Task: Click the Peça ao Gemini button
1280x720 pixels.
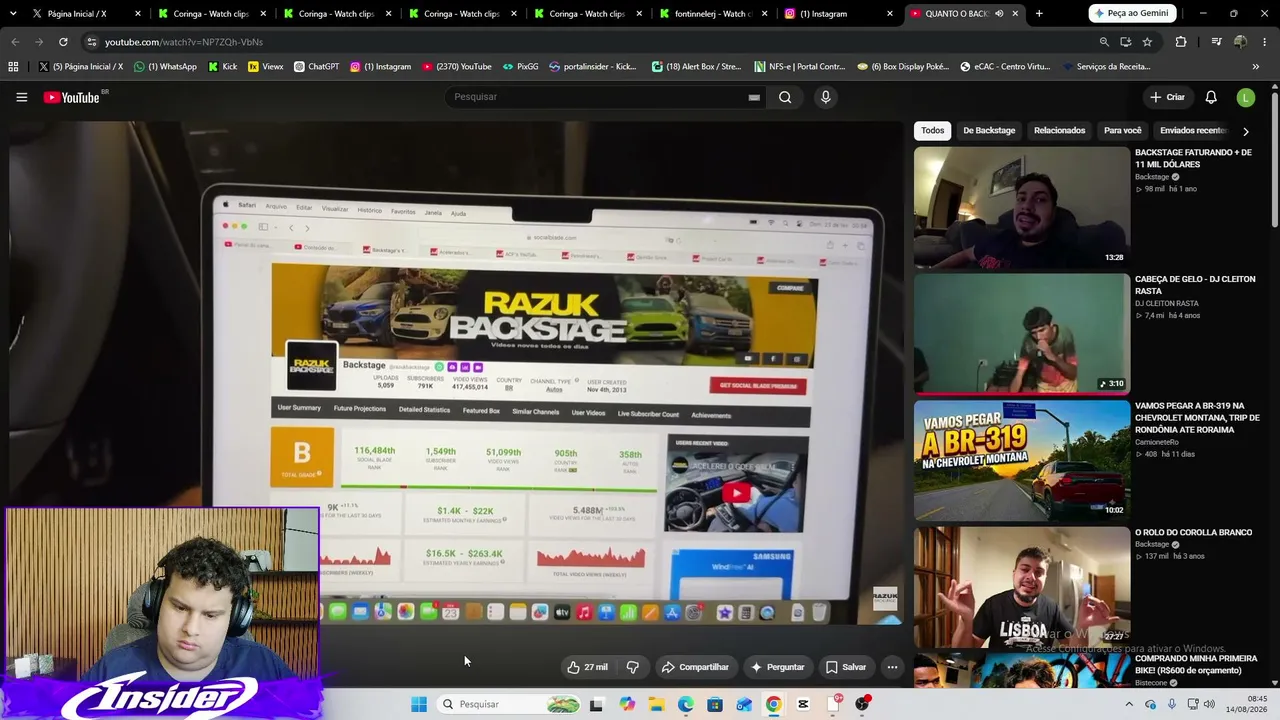Action: 1131,14
